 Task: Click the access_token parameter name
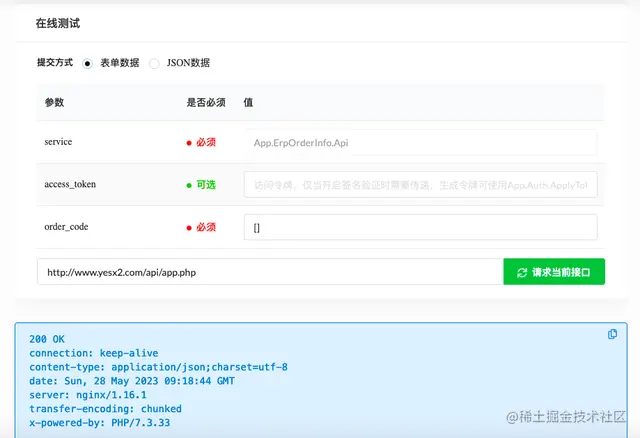tap(70, 184)
